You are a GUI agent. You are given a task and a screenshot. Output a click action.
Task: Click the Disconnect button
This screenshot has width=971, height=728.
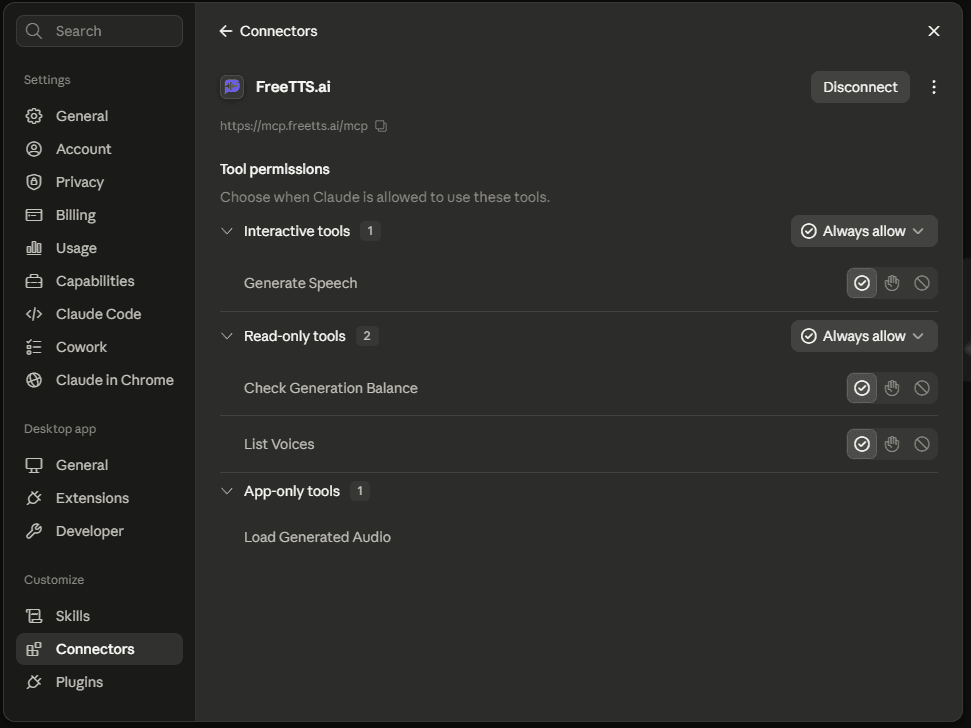click(860, 87)
